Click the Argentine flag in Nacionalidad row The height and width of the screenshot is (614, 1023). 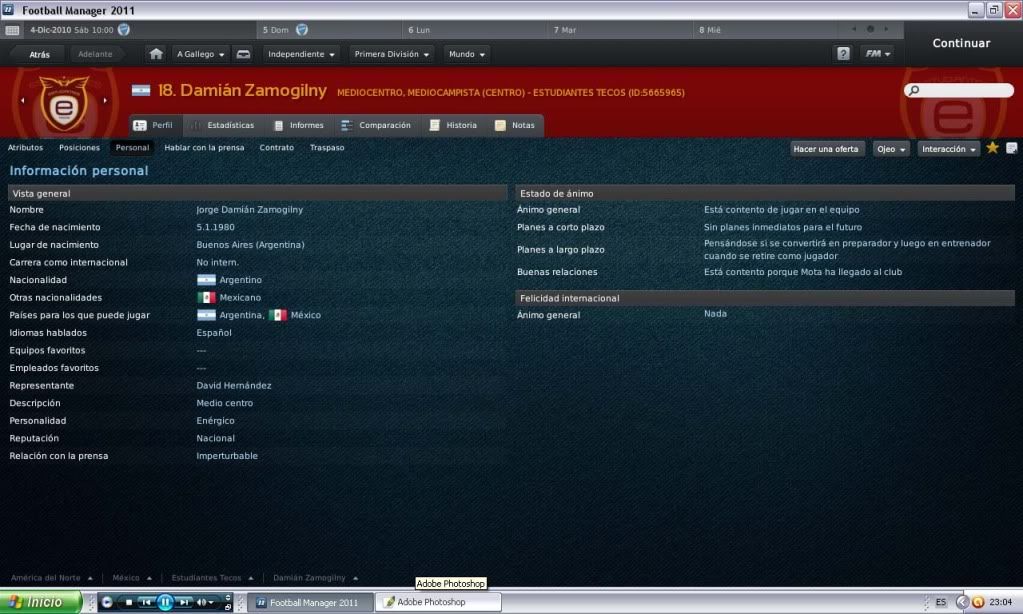click(x=206, y=280)
